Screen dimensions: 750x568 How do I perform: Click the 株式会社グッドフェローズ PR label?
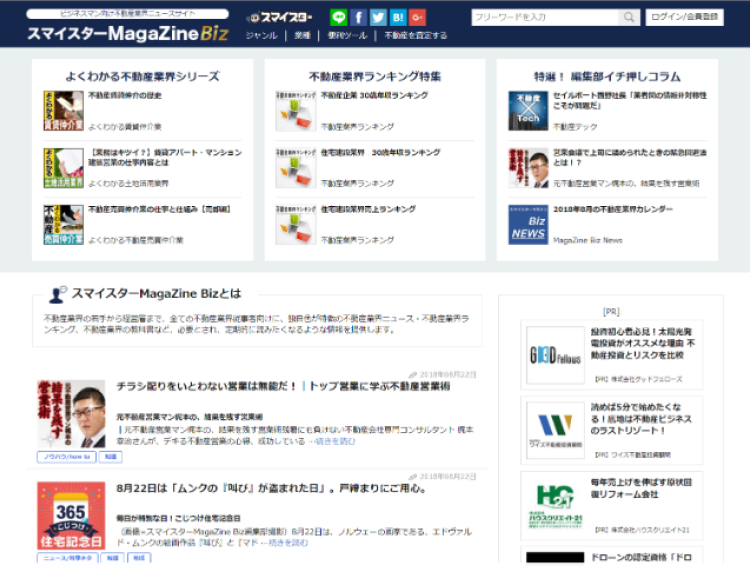(x=639, y=379)
